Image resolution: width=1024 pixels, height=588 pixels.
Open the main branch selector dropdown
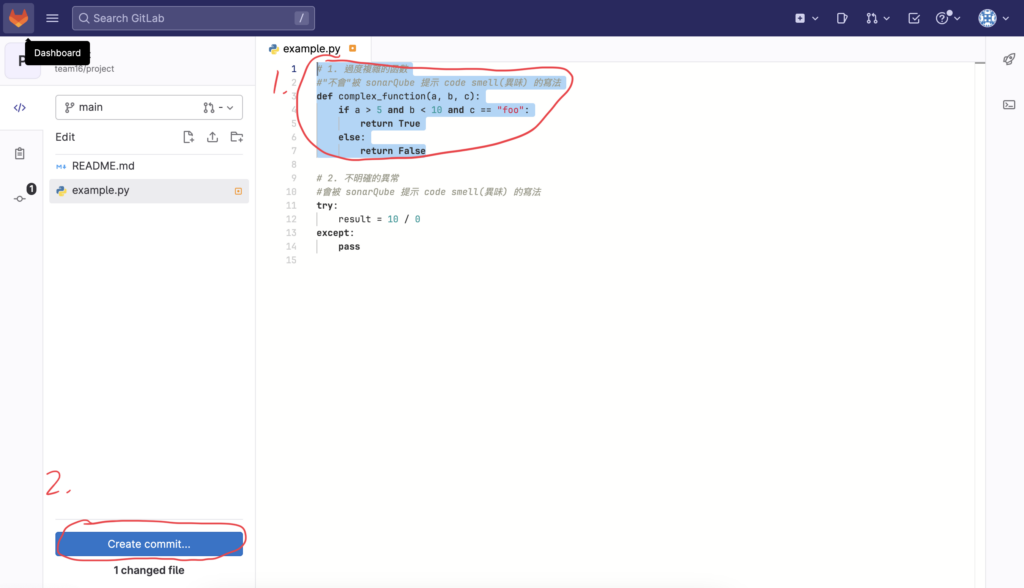coord(149,107)
